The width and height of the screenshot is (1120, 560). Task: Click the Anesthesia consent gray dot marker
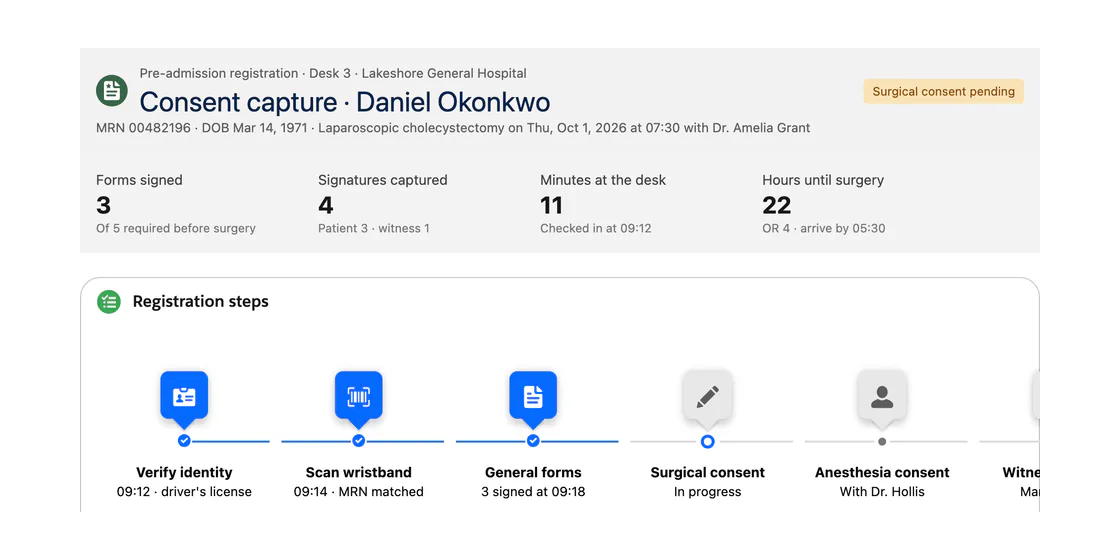pyautogui.click(x=882, y=441)
